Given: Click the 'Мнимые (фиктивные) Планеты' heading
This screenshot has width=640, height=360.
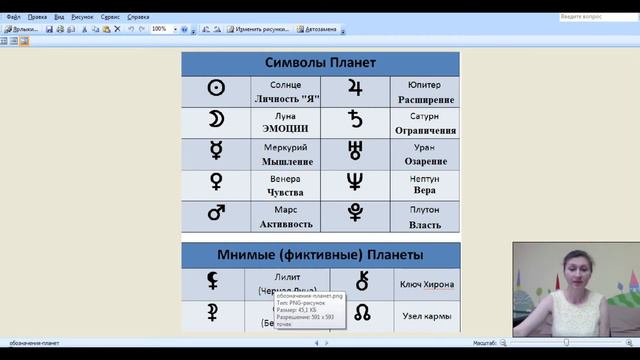Looking at the screenshot, I should pos(320,255).
